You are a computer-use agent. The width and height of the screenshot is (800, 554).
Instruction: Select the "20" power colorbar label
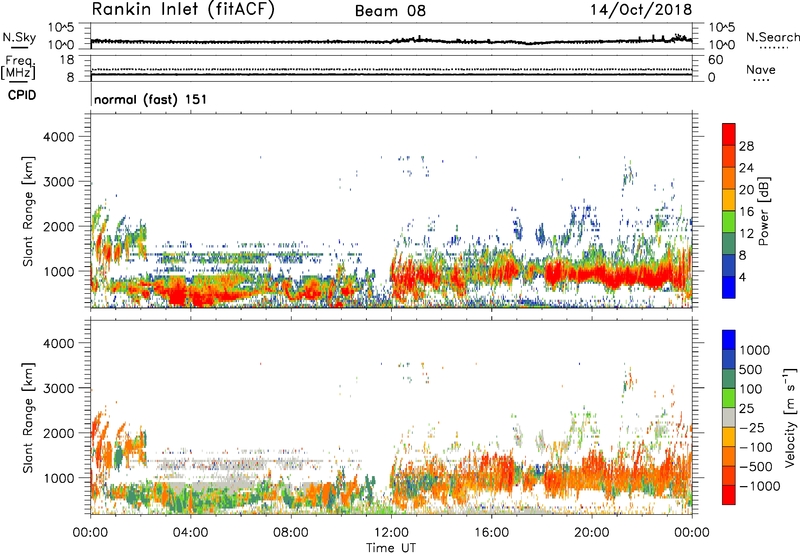(746, 190)
